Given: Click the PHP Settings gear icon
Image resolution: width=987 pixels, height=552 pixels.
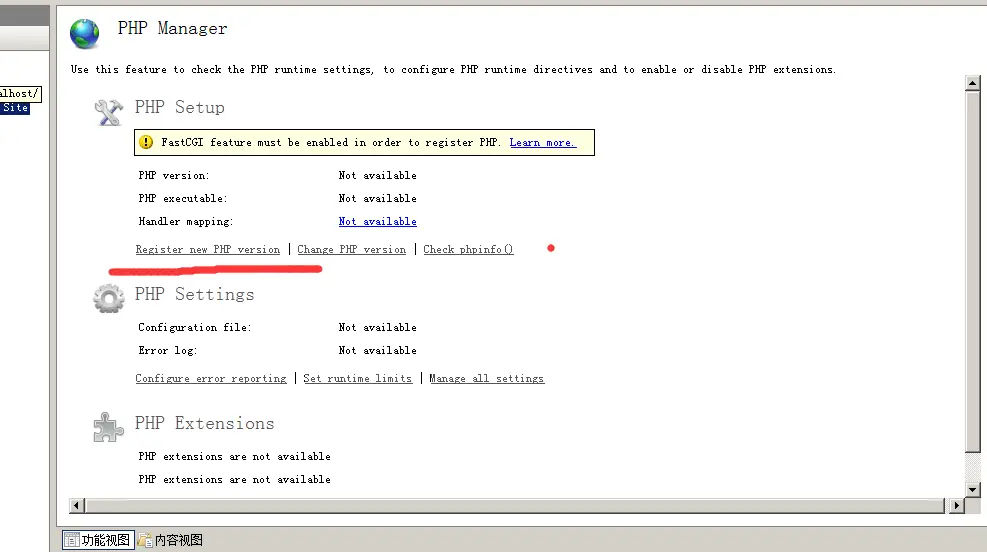Looking at the screenshot, I should coord(109,298).
